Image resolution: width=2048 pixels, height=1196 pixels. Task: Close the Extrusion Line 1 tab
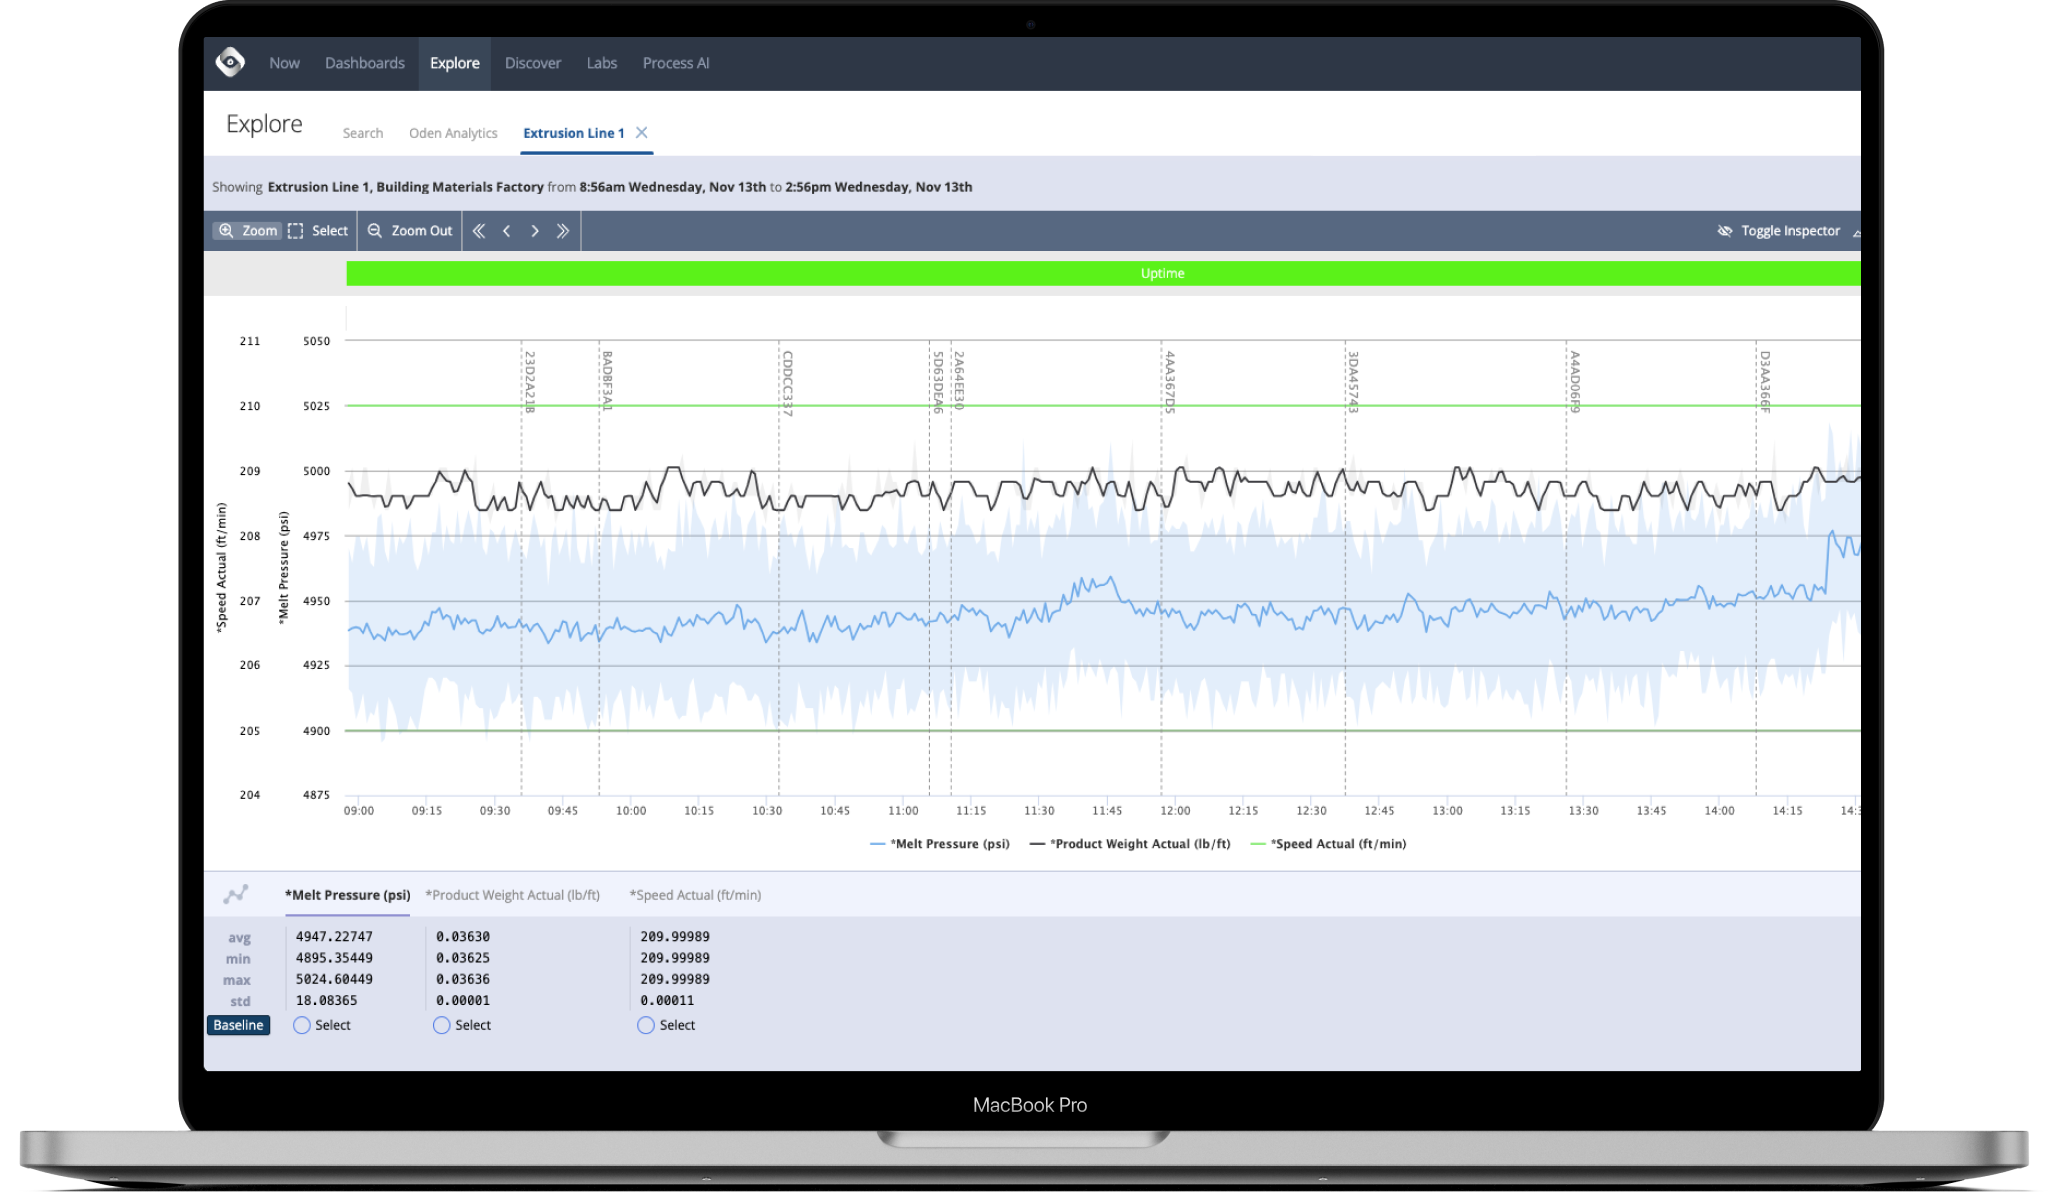[x=641, y=132]
